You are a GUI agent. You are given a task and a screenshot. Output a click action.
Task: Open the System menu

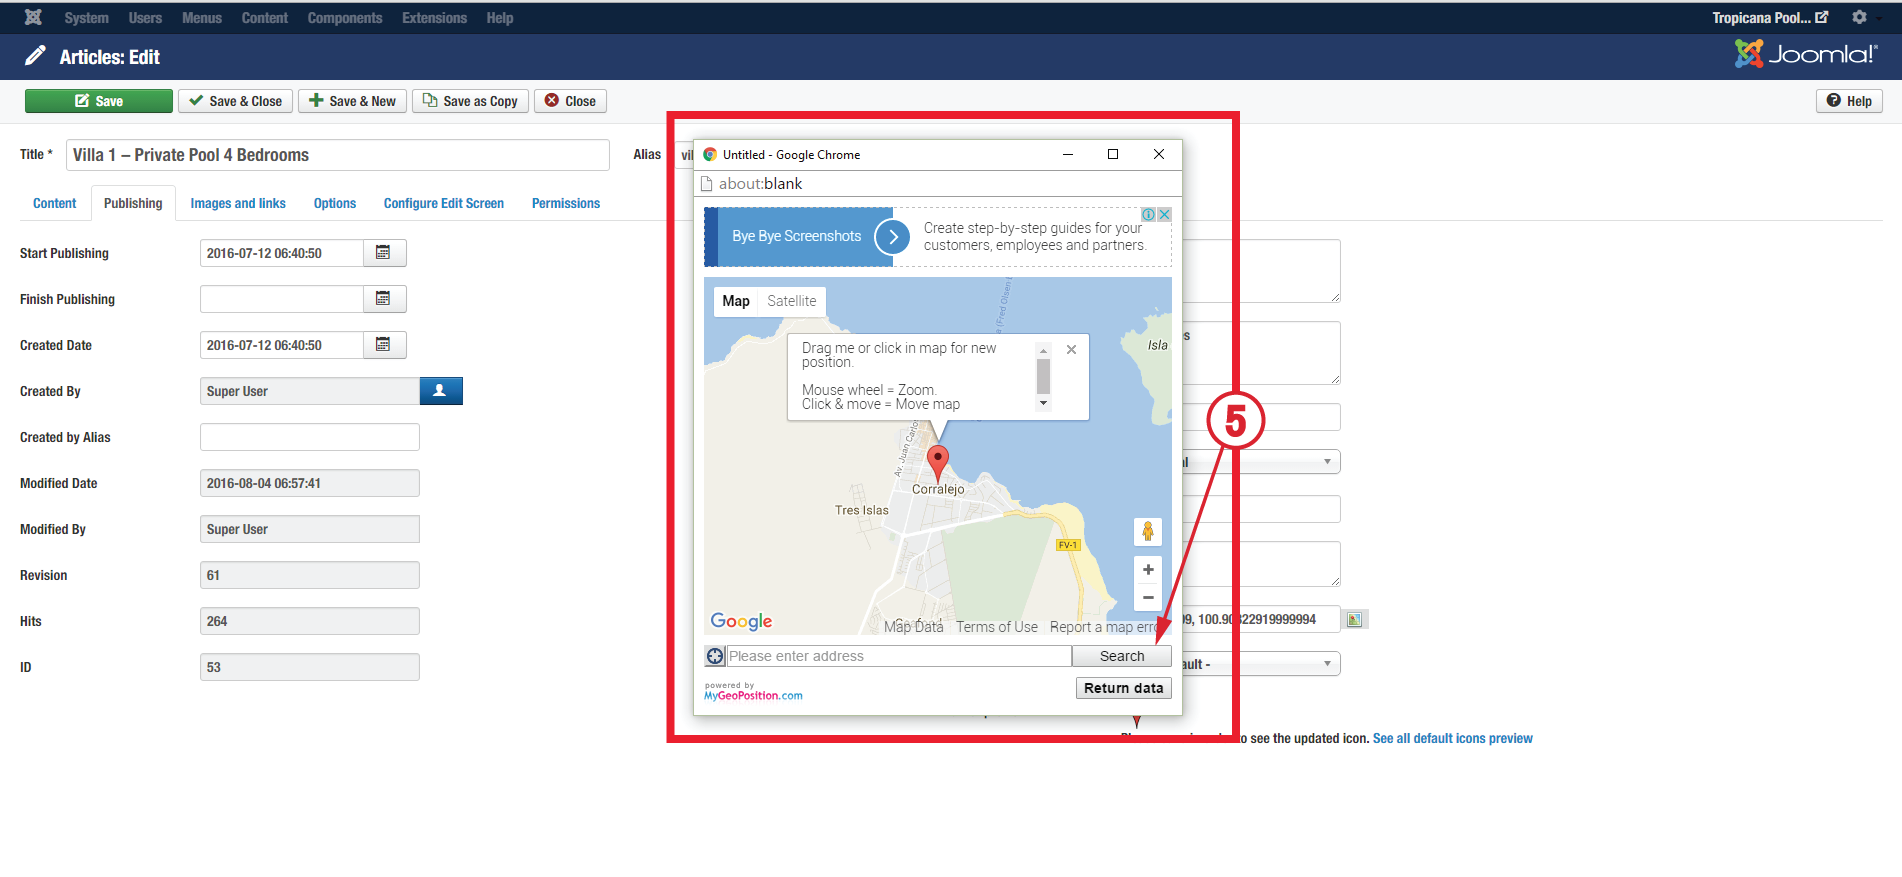[x=87, y=18]
